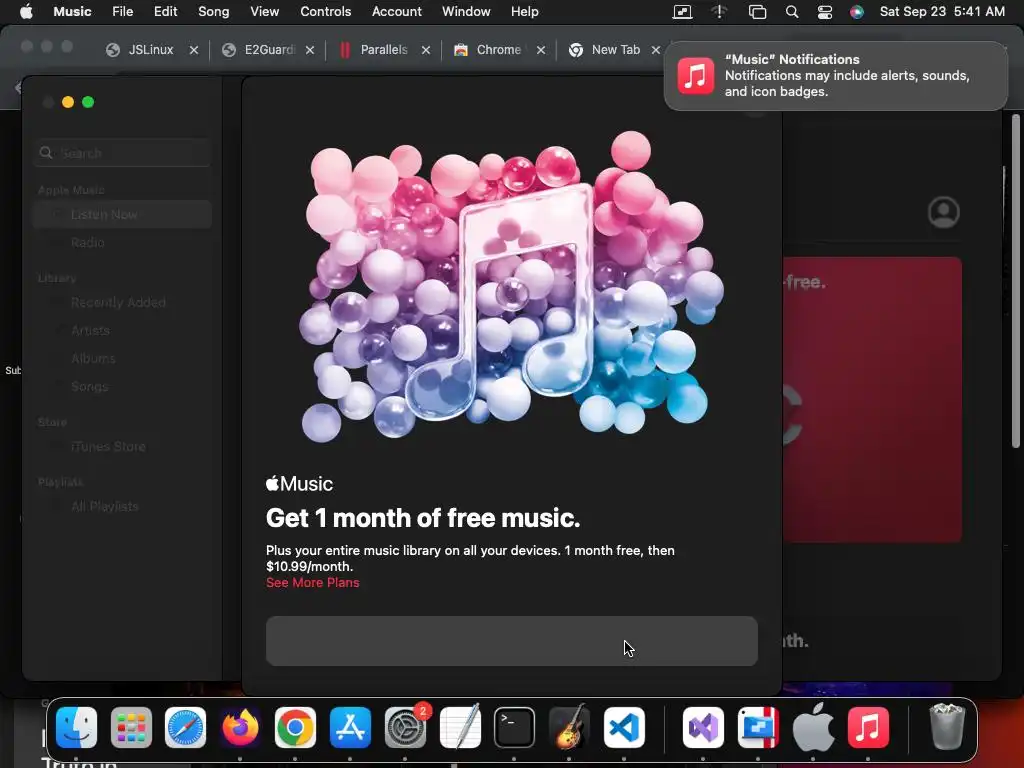Open the App Store dock icon
The width and height of the screenshot is (1024, 768).
[x=350, y=727]
